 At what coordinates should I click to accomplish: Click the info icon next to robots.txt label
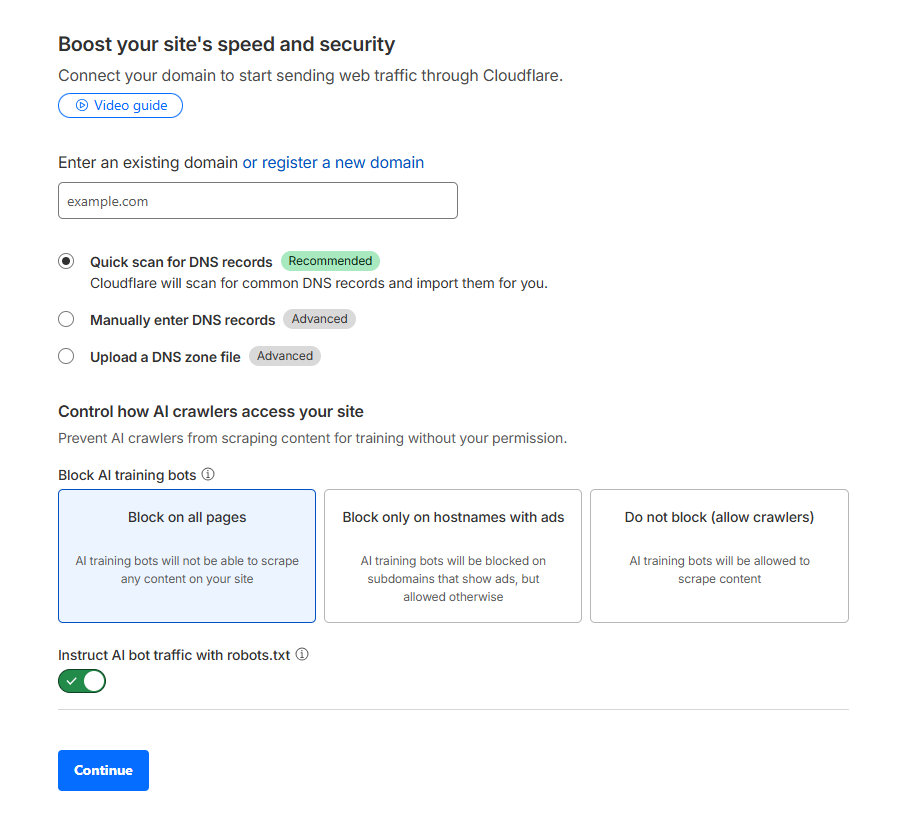pos(302,655)
